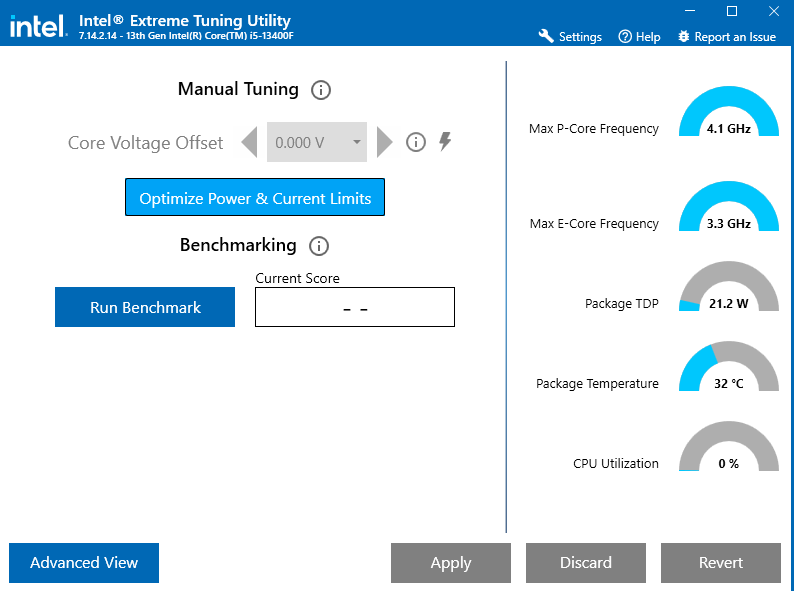Screen dimensions: 794x591
Task: Open Help via the question mark icon
Action: [x=625, y=36]
